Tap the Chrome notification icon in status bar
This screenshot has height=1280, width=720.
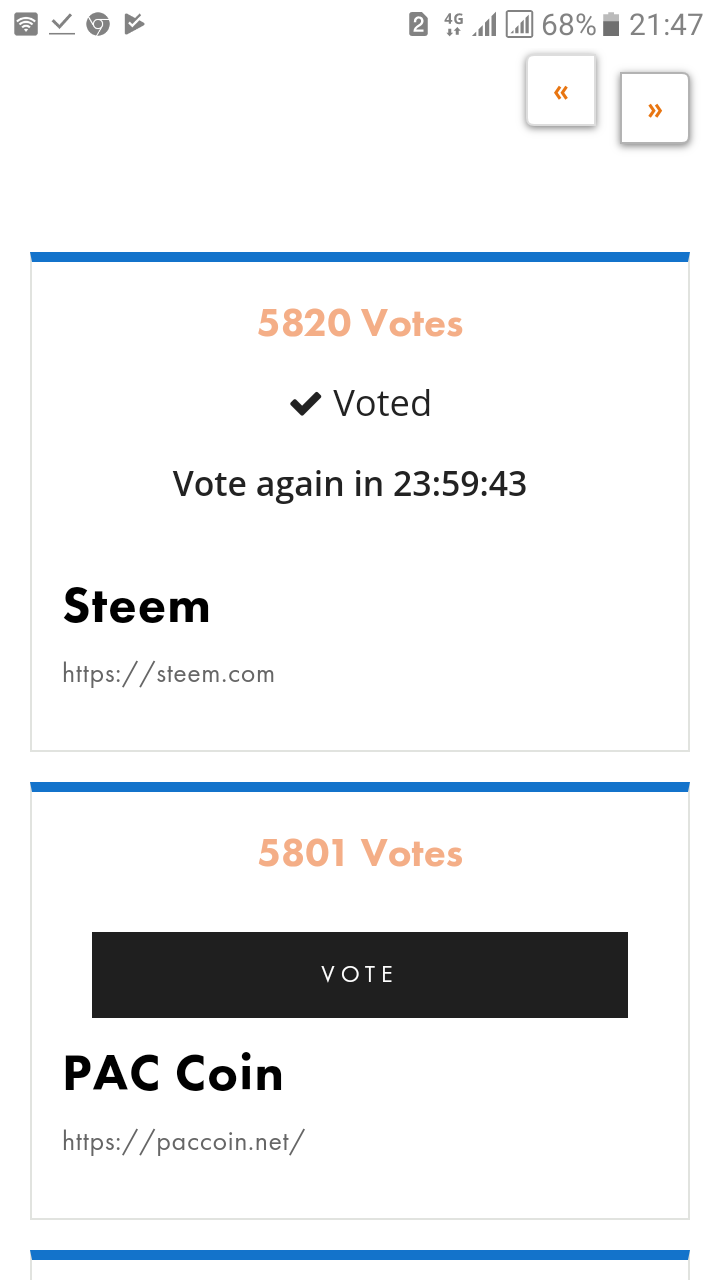(98, 24)
